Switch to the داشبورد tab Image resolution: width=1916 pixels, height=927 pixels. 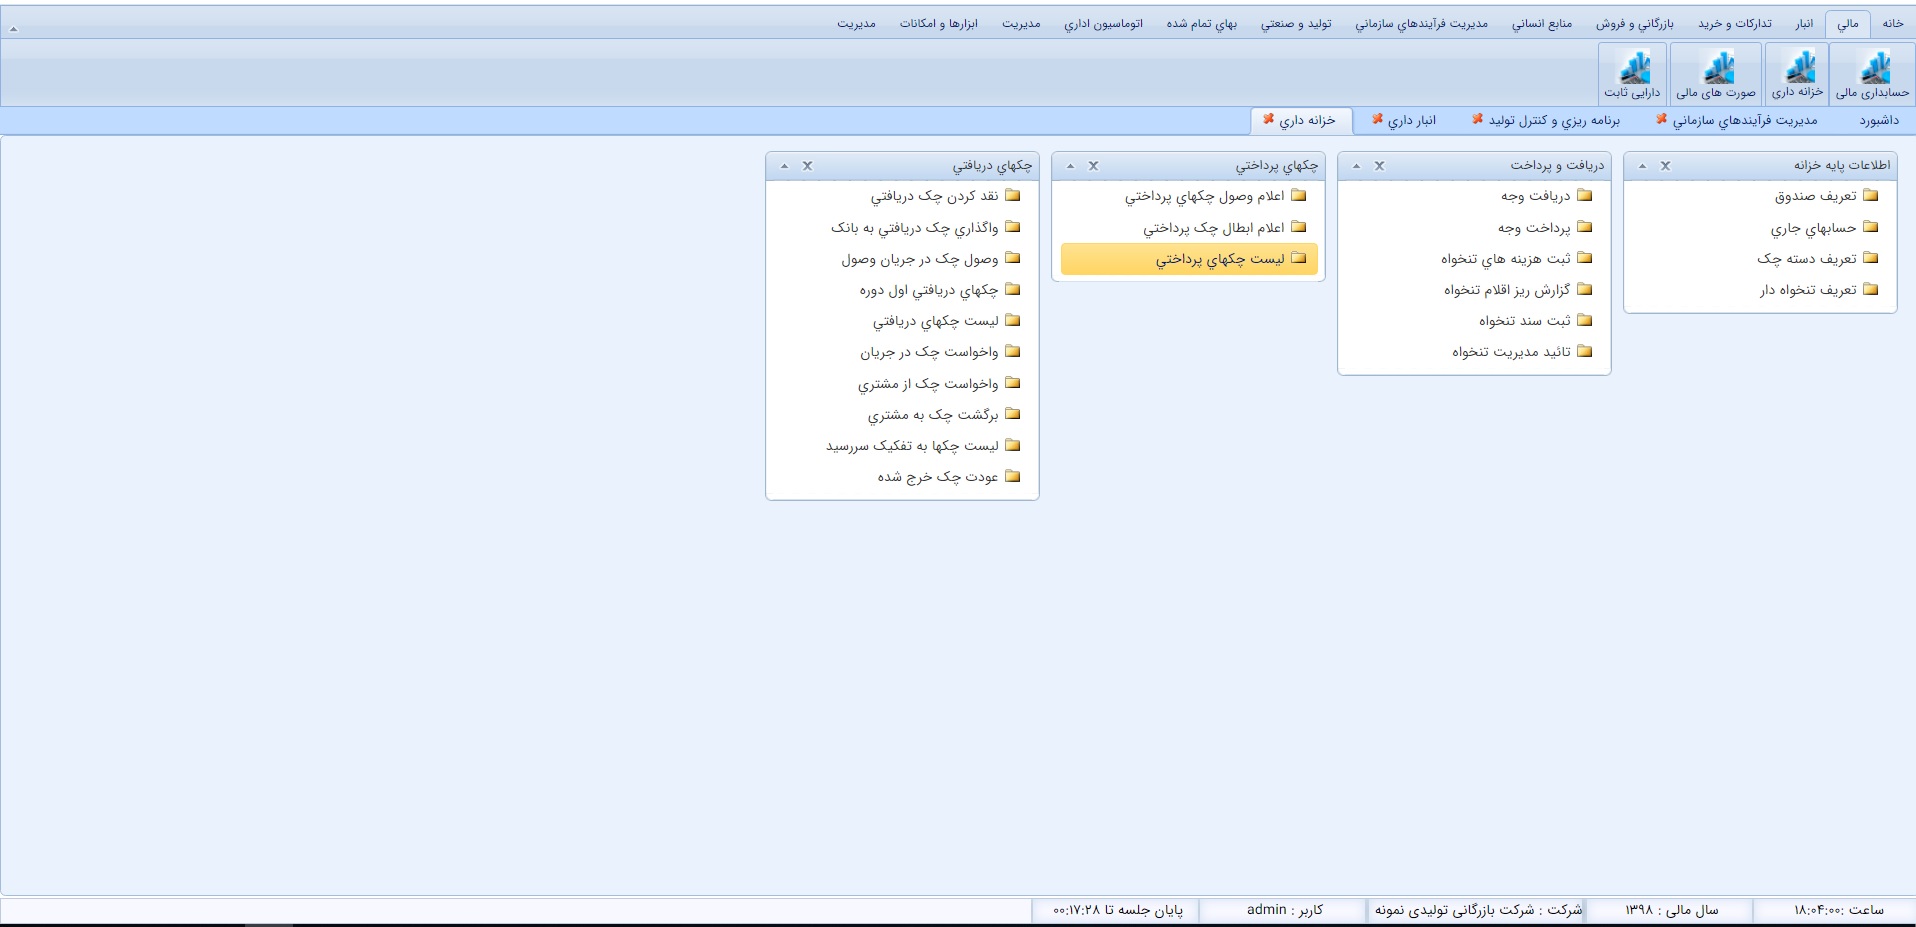[x=1879, y=121]
